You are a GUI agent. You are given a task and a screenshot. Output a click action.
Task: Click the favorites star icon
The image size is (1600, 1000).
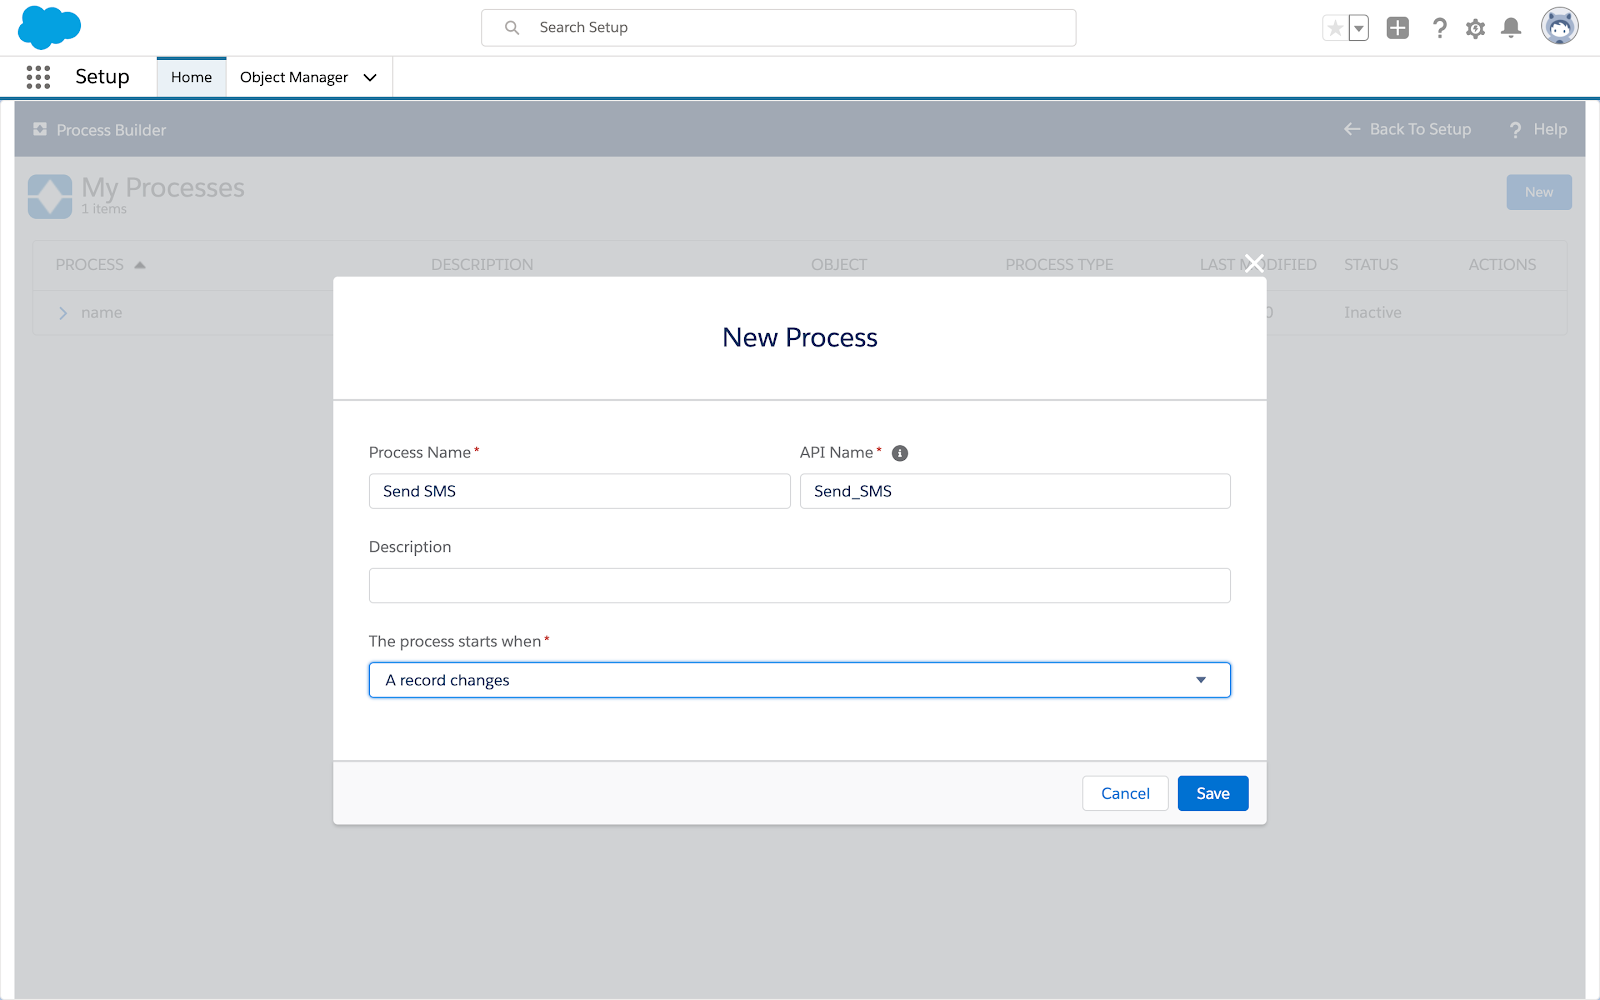pos(1335,28)
